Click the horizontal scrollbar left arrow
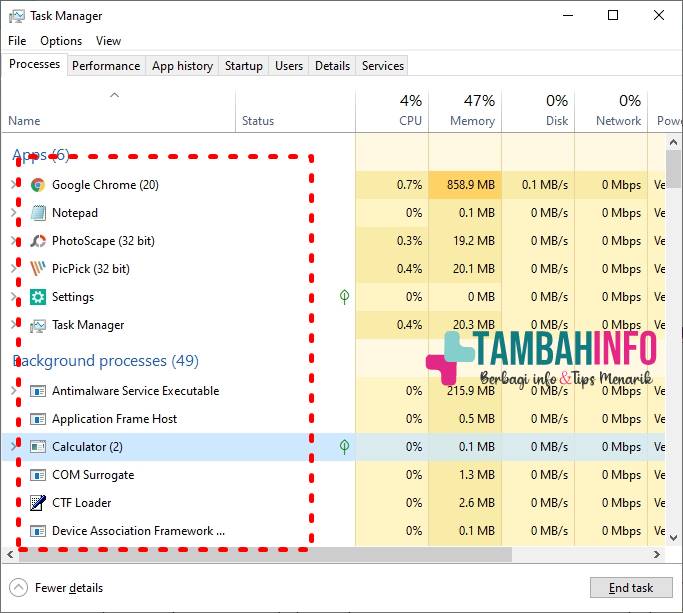The image size is (683, 613). [10, 555]
